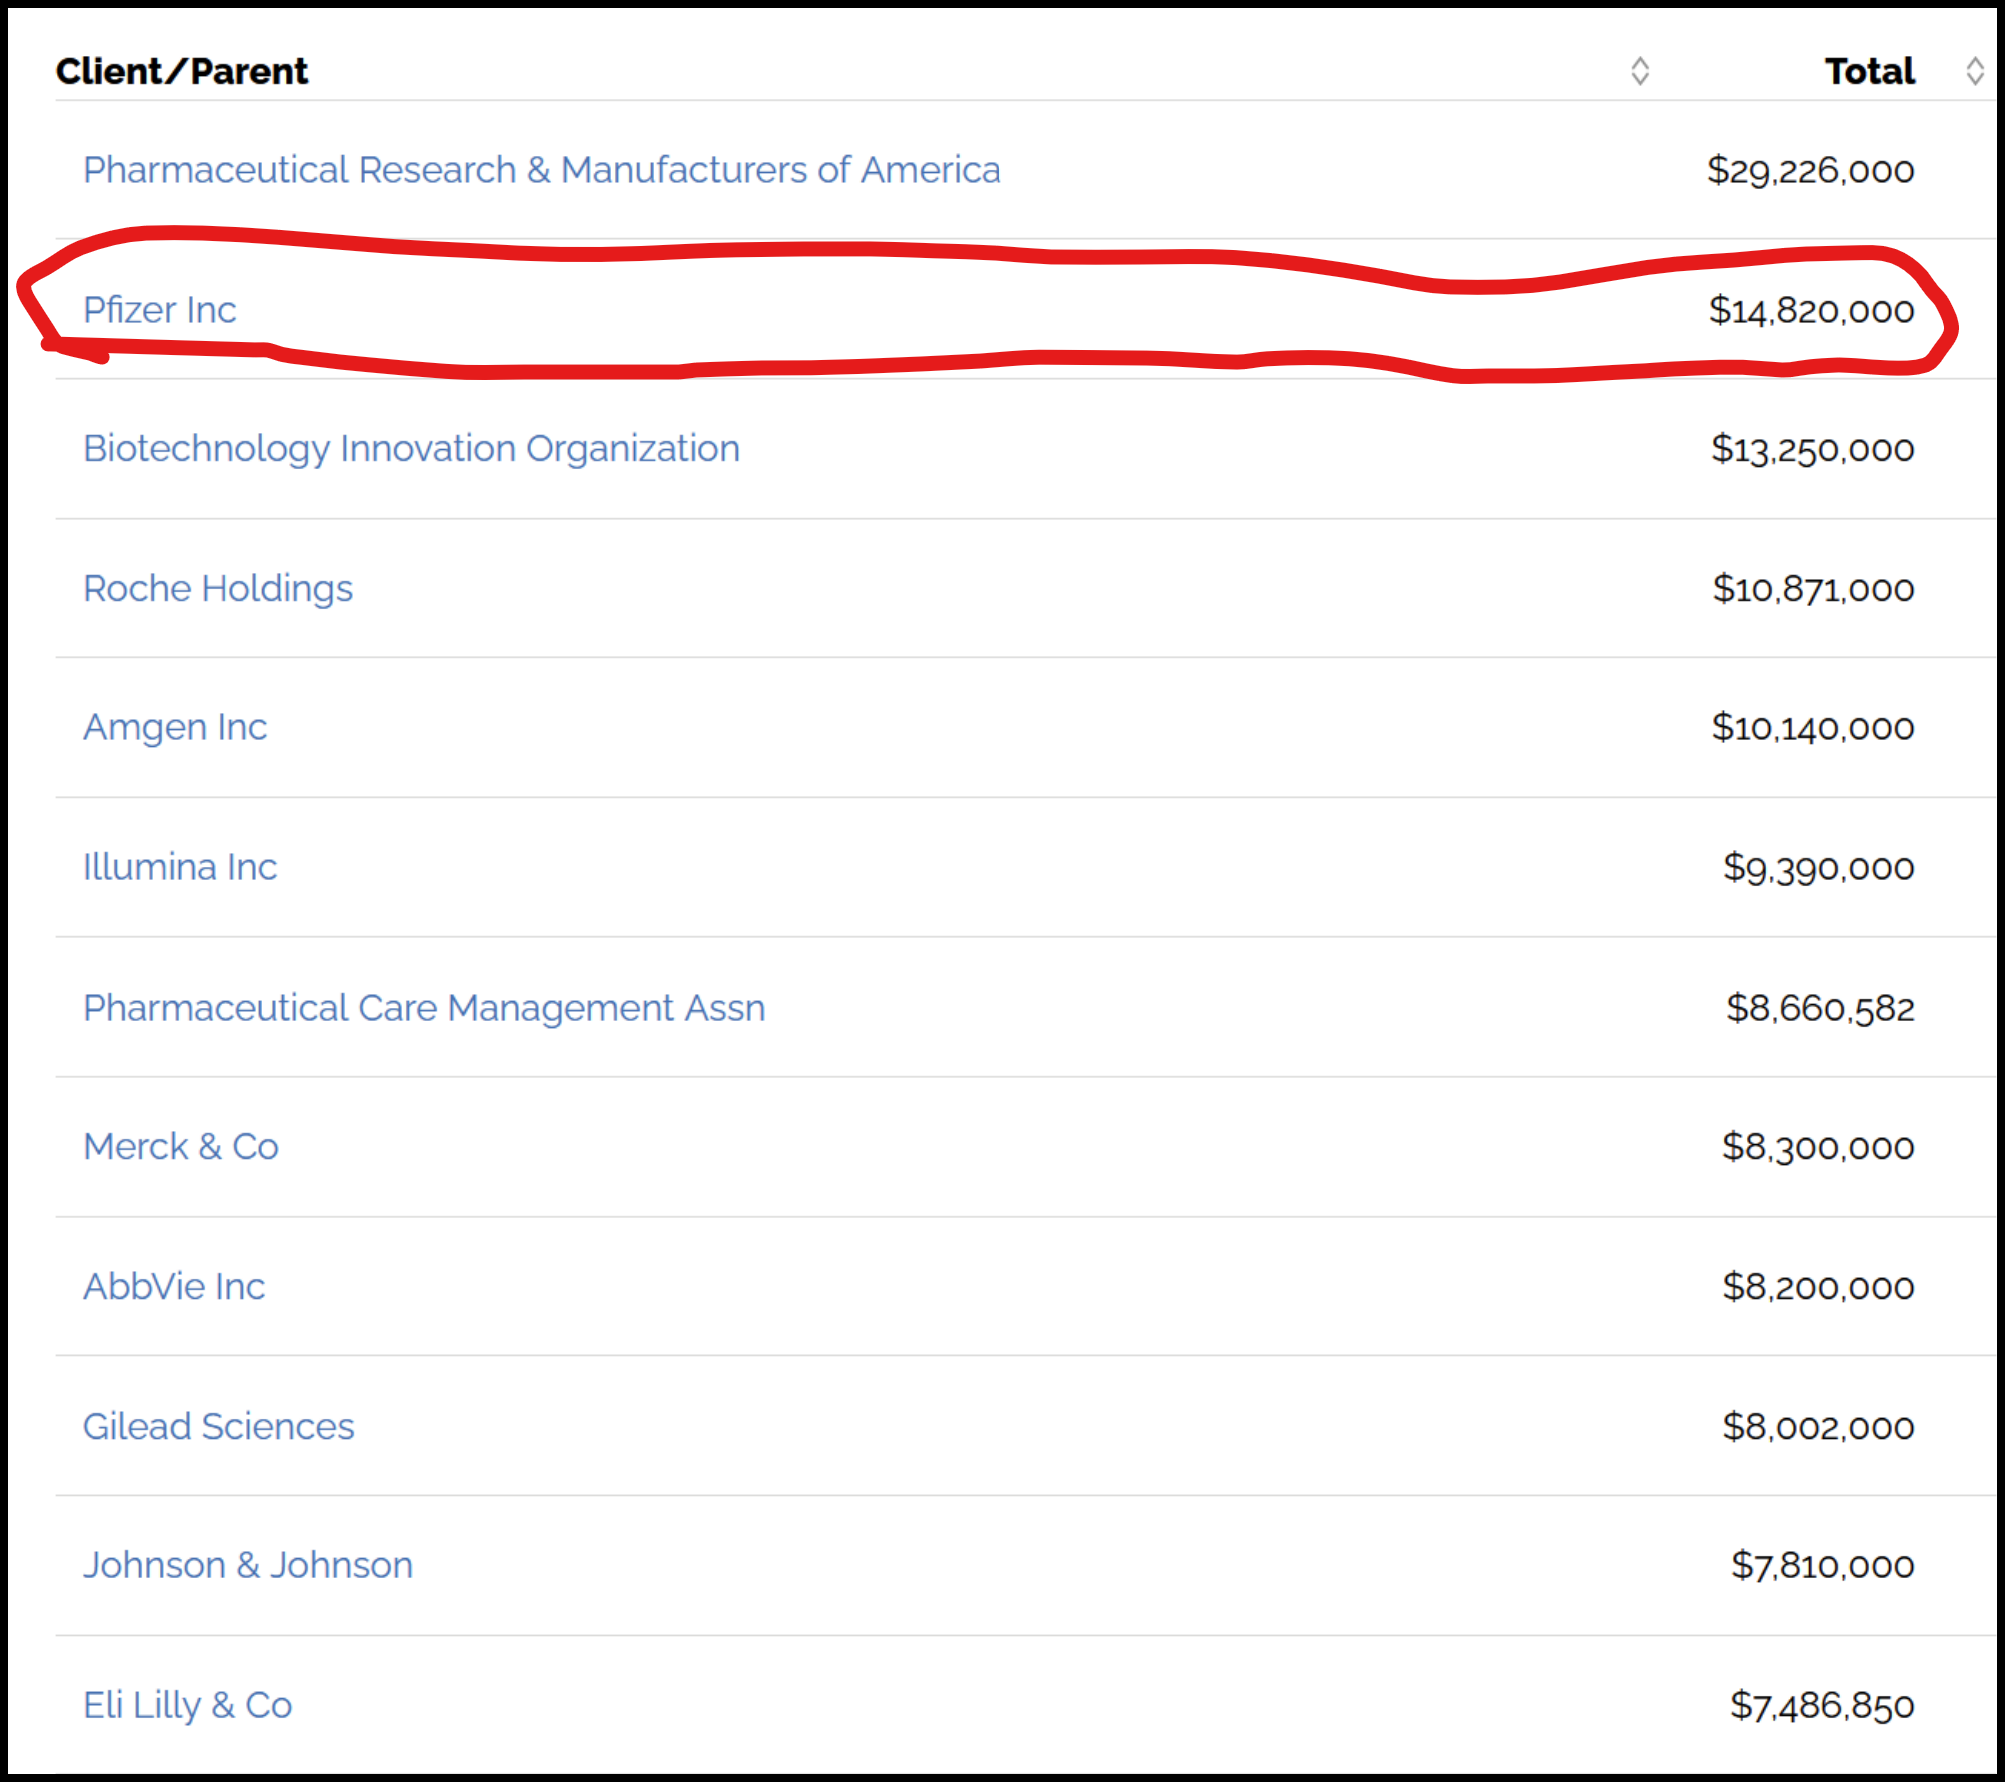Viewport: 2005px width, 1782px height.
Task: Open Biotechnology Innovation Organization link
Action: coord(412,449)
